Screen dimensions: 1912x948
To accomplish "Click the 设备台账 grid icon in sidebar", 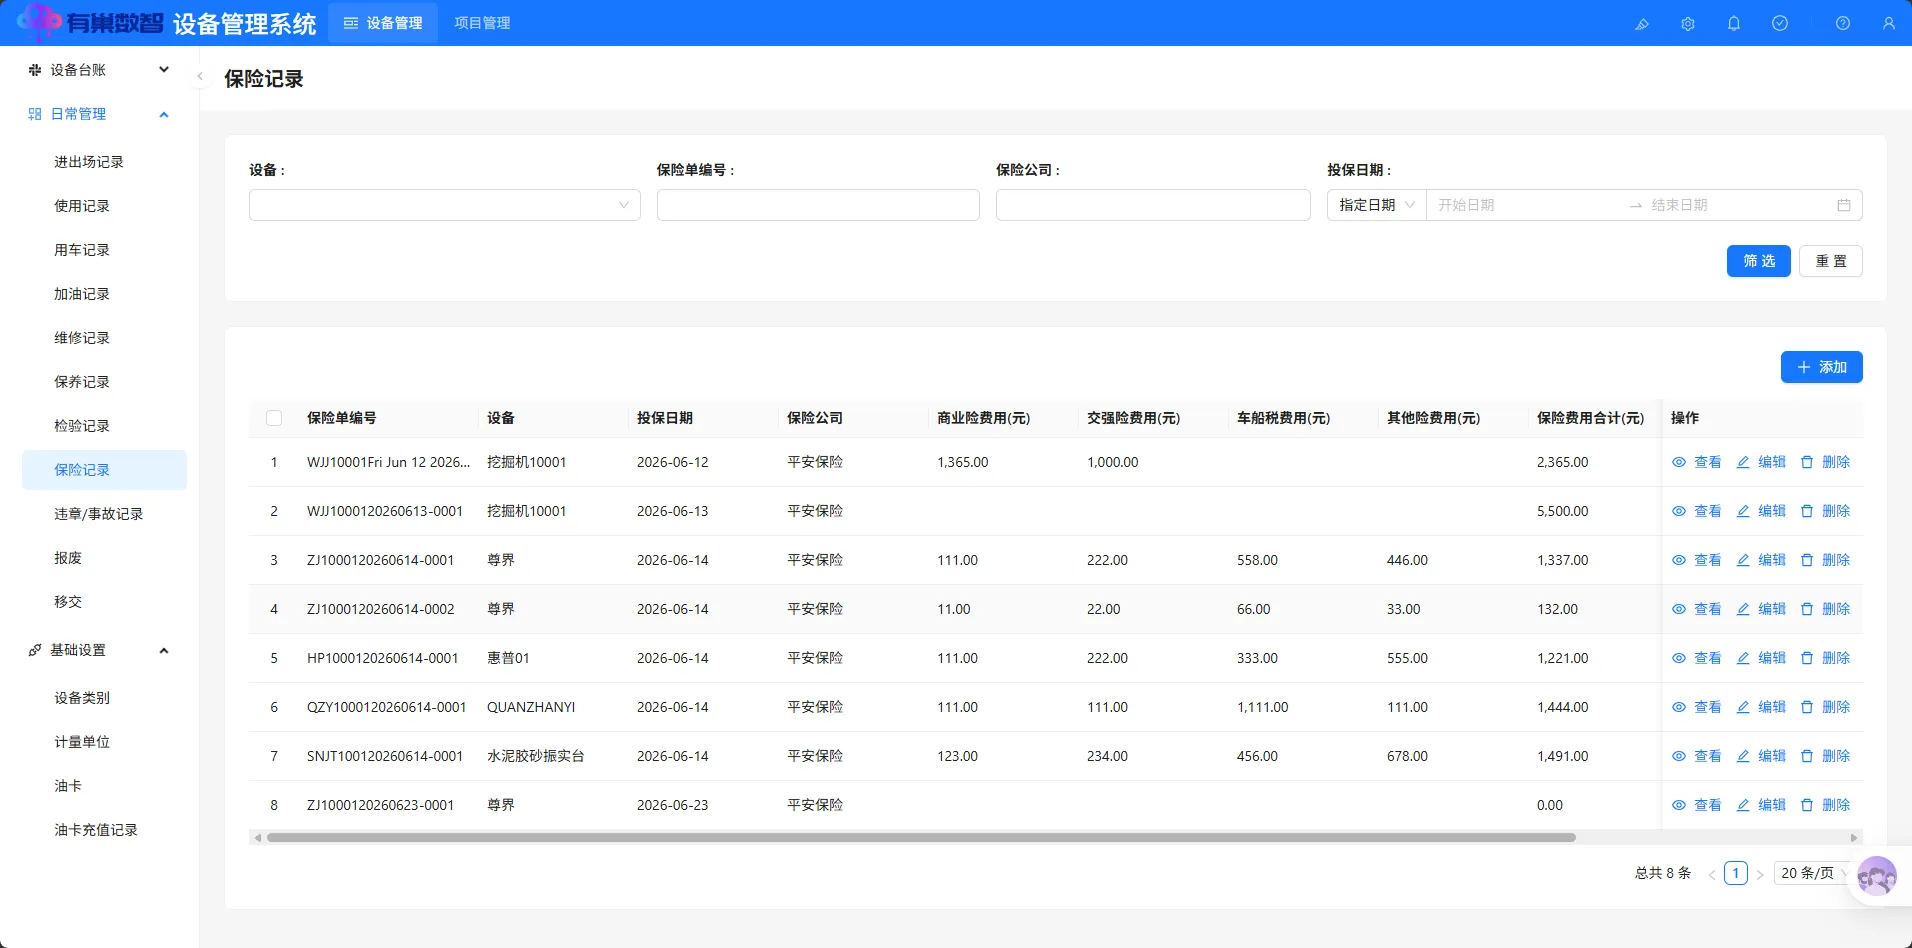I will coord(35,70).
